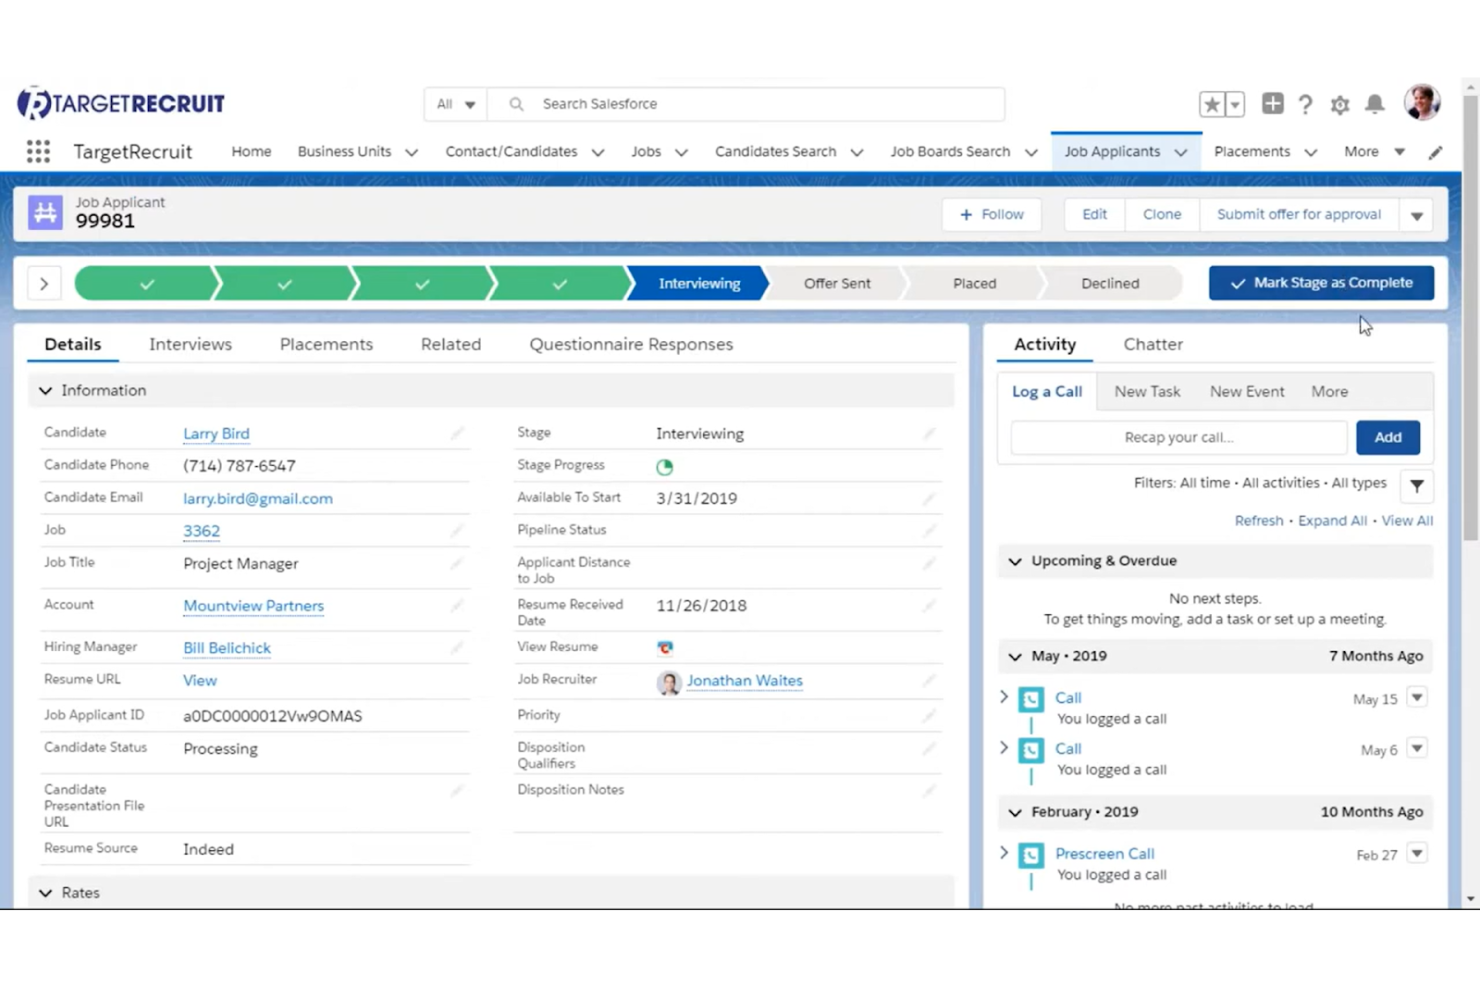The image size is (1480, 987).
Task: Open the activity filter funnel icon
Action: pos(1417,486)
